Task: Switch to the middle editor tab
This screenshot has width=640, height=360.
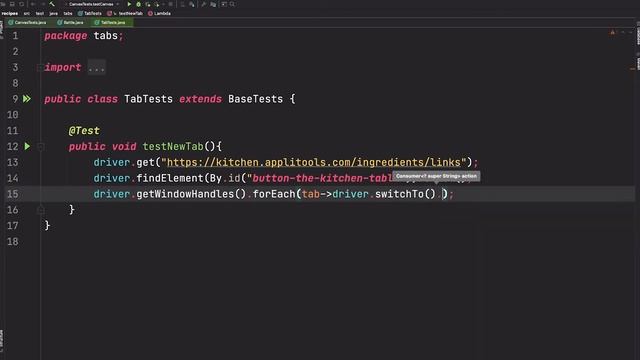Action: click(71, 22)
